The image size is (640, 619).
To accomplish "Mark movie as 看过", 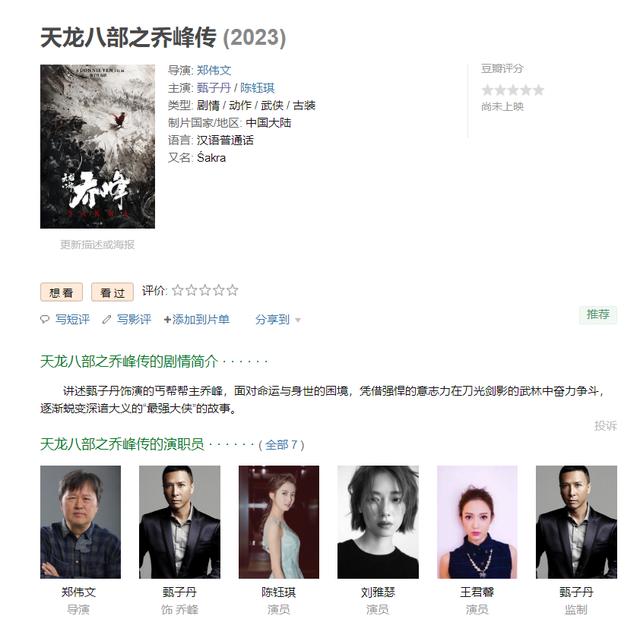I will pyautogui.click(x=112, y=292).
